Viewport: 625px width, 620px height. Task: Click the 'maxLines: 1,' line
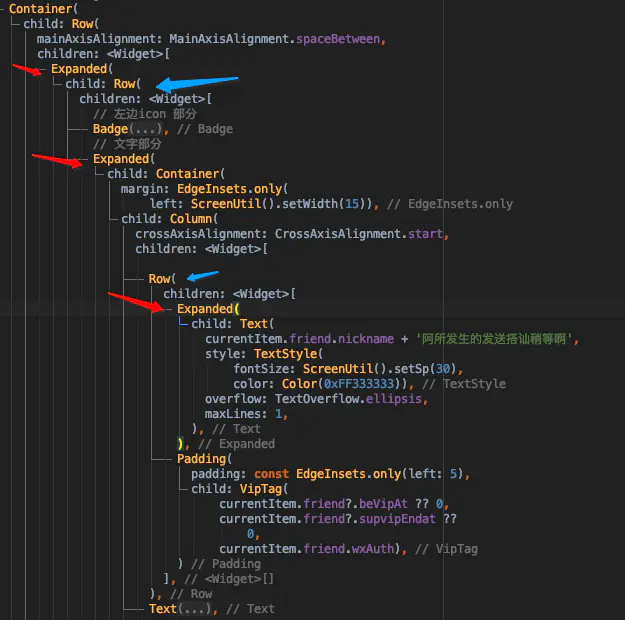click(x=246, y=413)
